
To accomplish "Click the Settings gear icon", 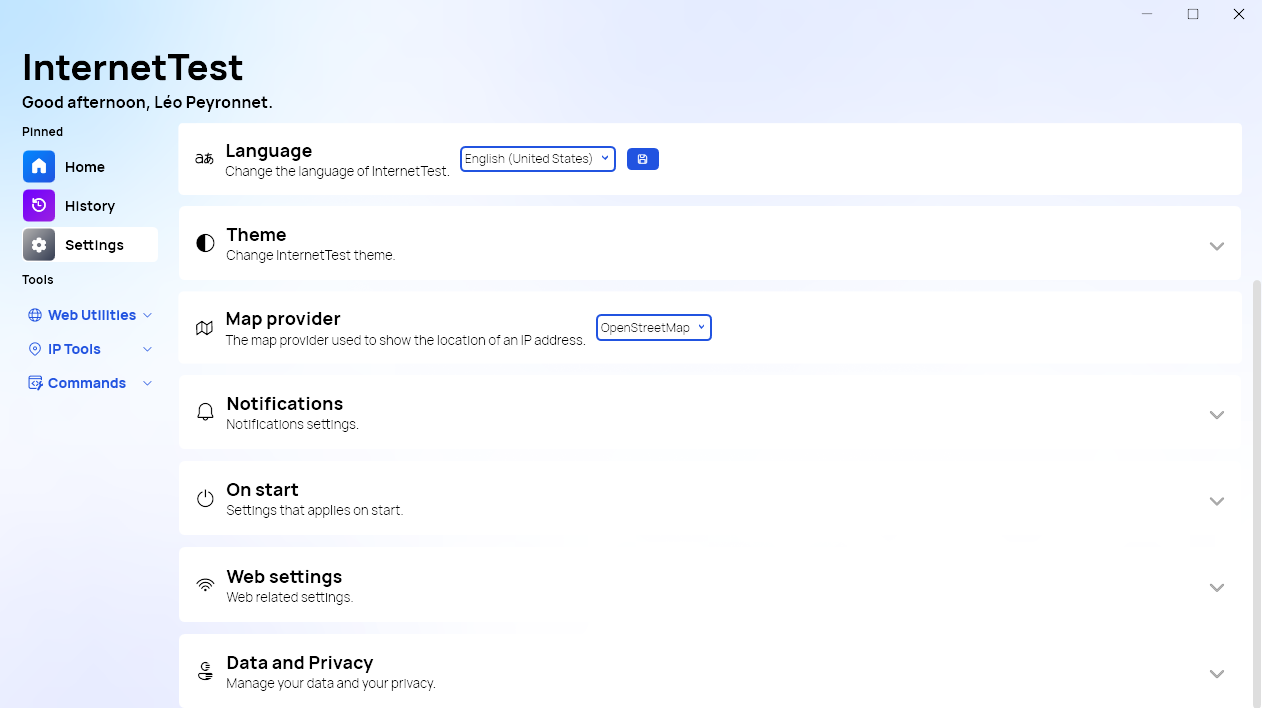I will (39, 244).
